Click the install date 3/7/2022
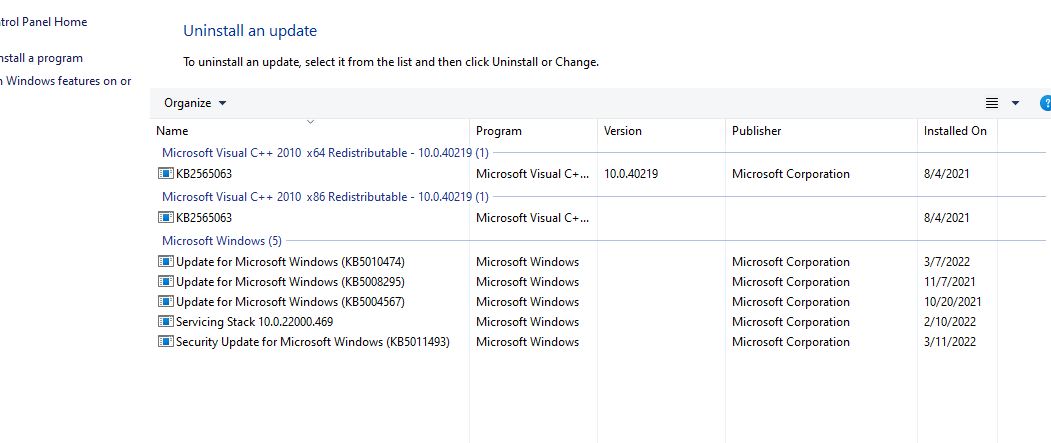 click(946, 261)
